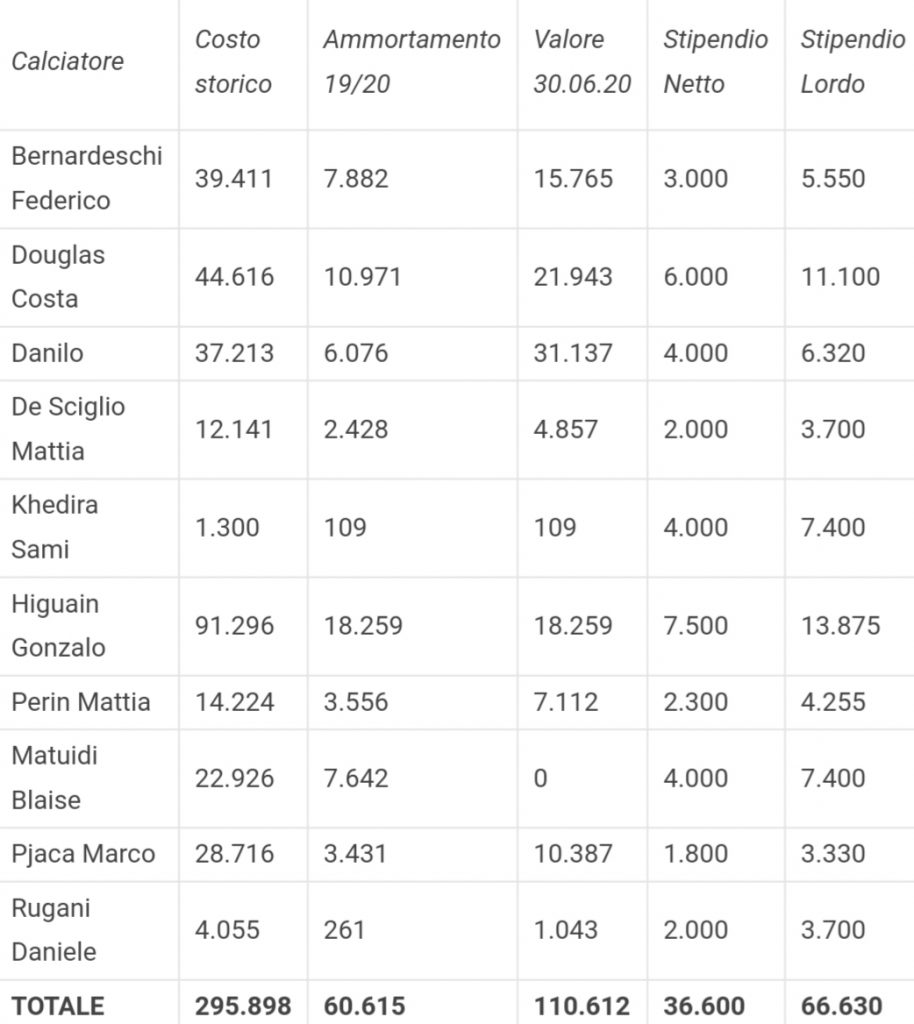Click the Valore 30.06.20 column header
The height and width of the screenshot is (1024, 914).
(582, 62)
